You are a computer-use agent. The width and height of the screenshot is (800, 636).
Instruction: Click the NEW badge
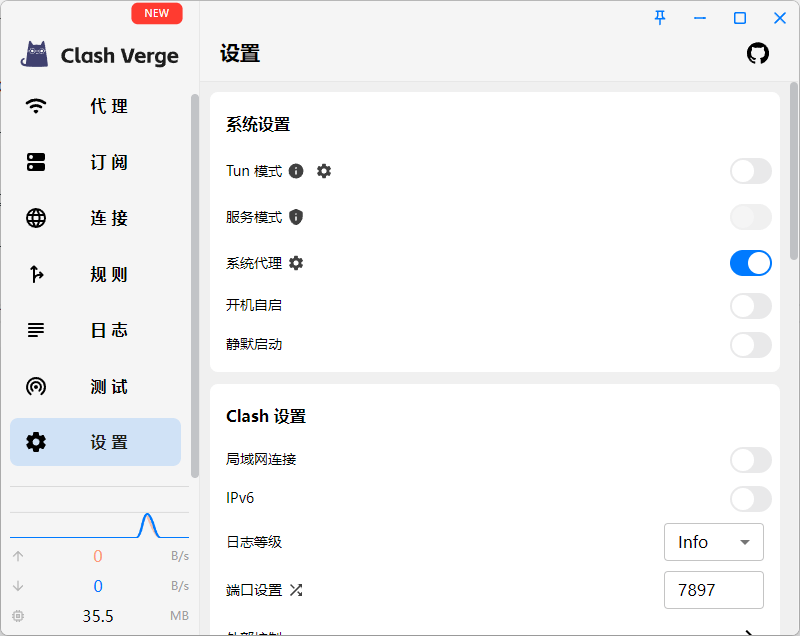click(x=157, y=13)
